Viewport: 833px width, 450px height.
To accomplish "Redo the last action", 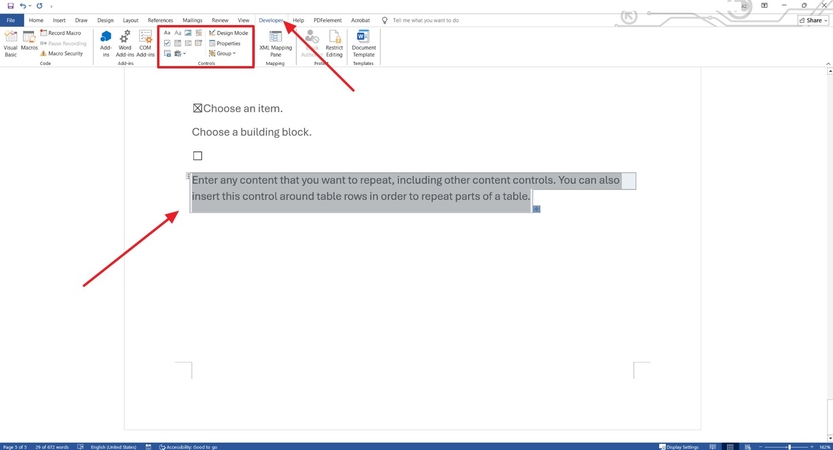I will coord(39,6).
